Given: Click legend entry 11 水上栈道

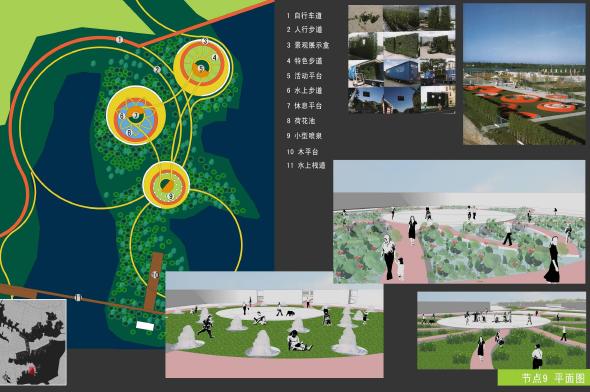Looking at the screenshot, I should click(x=306, y=165).
